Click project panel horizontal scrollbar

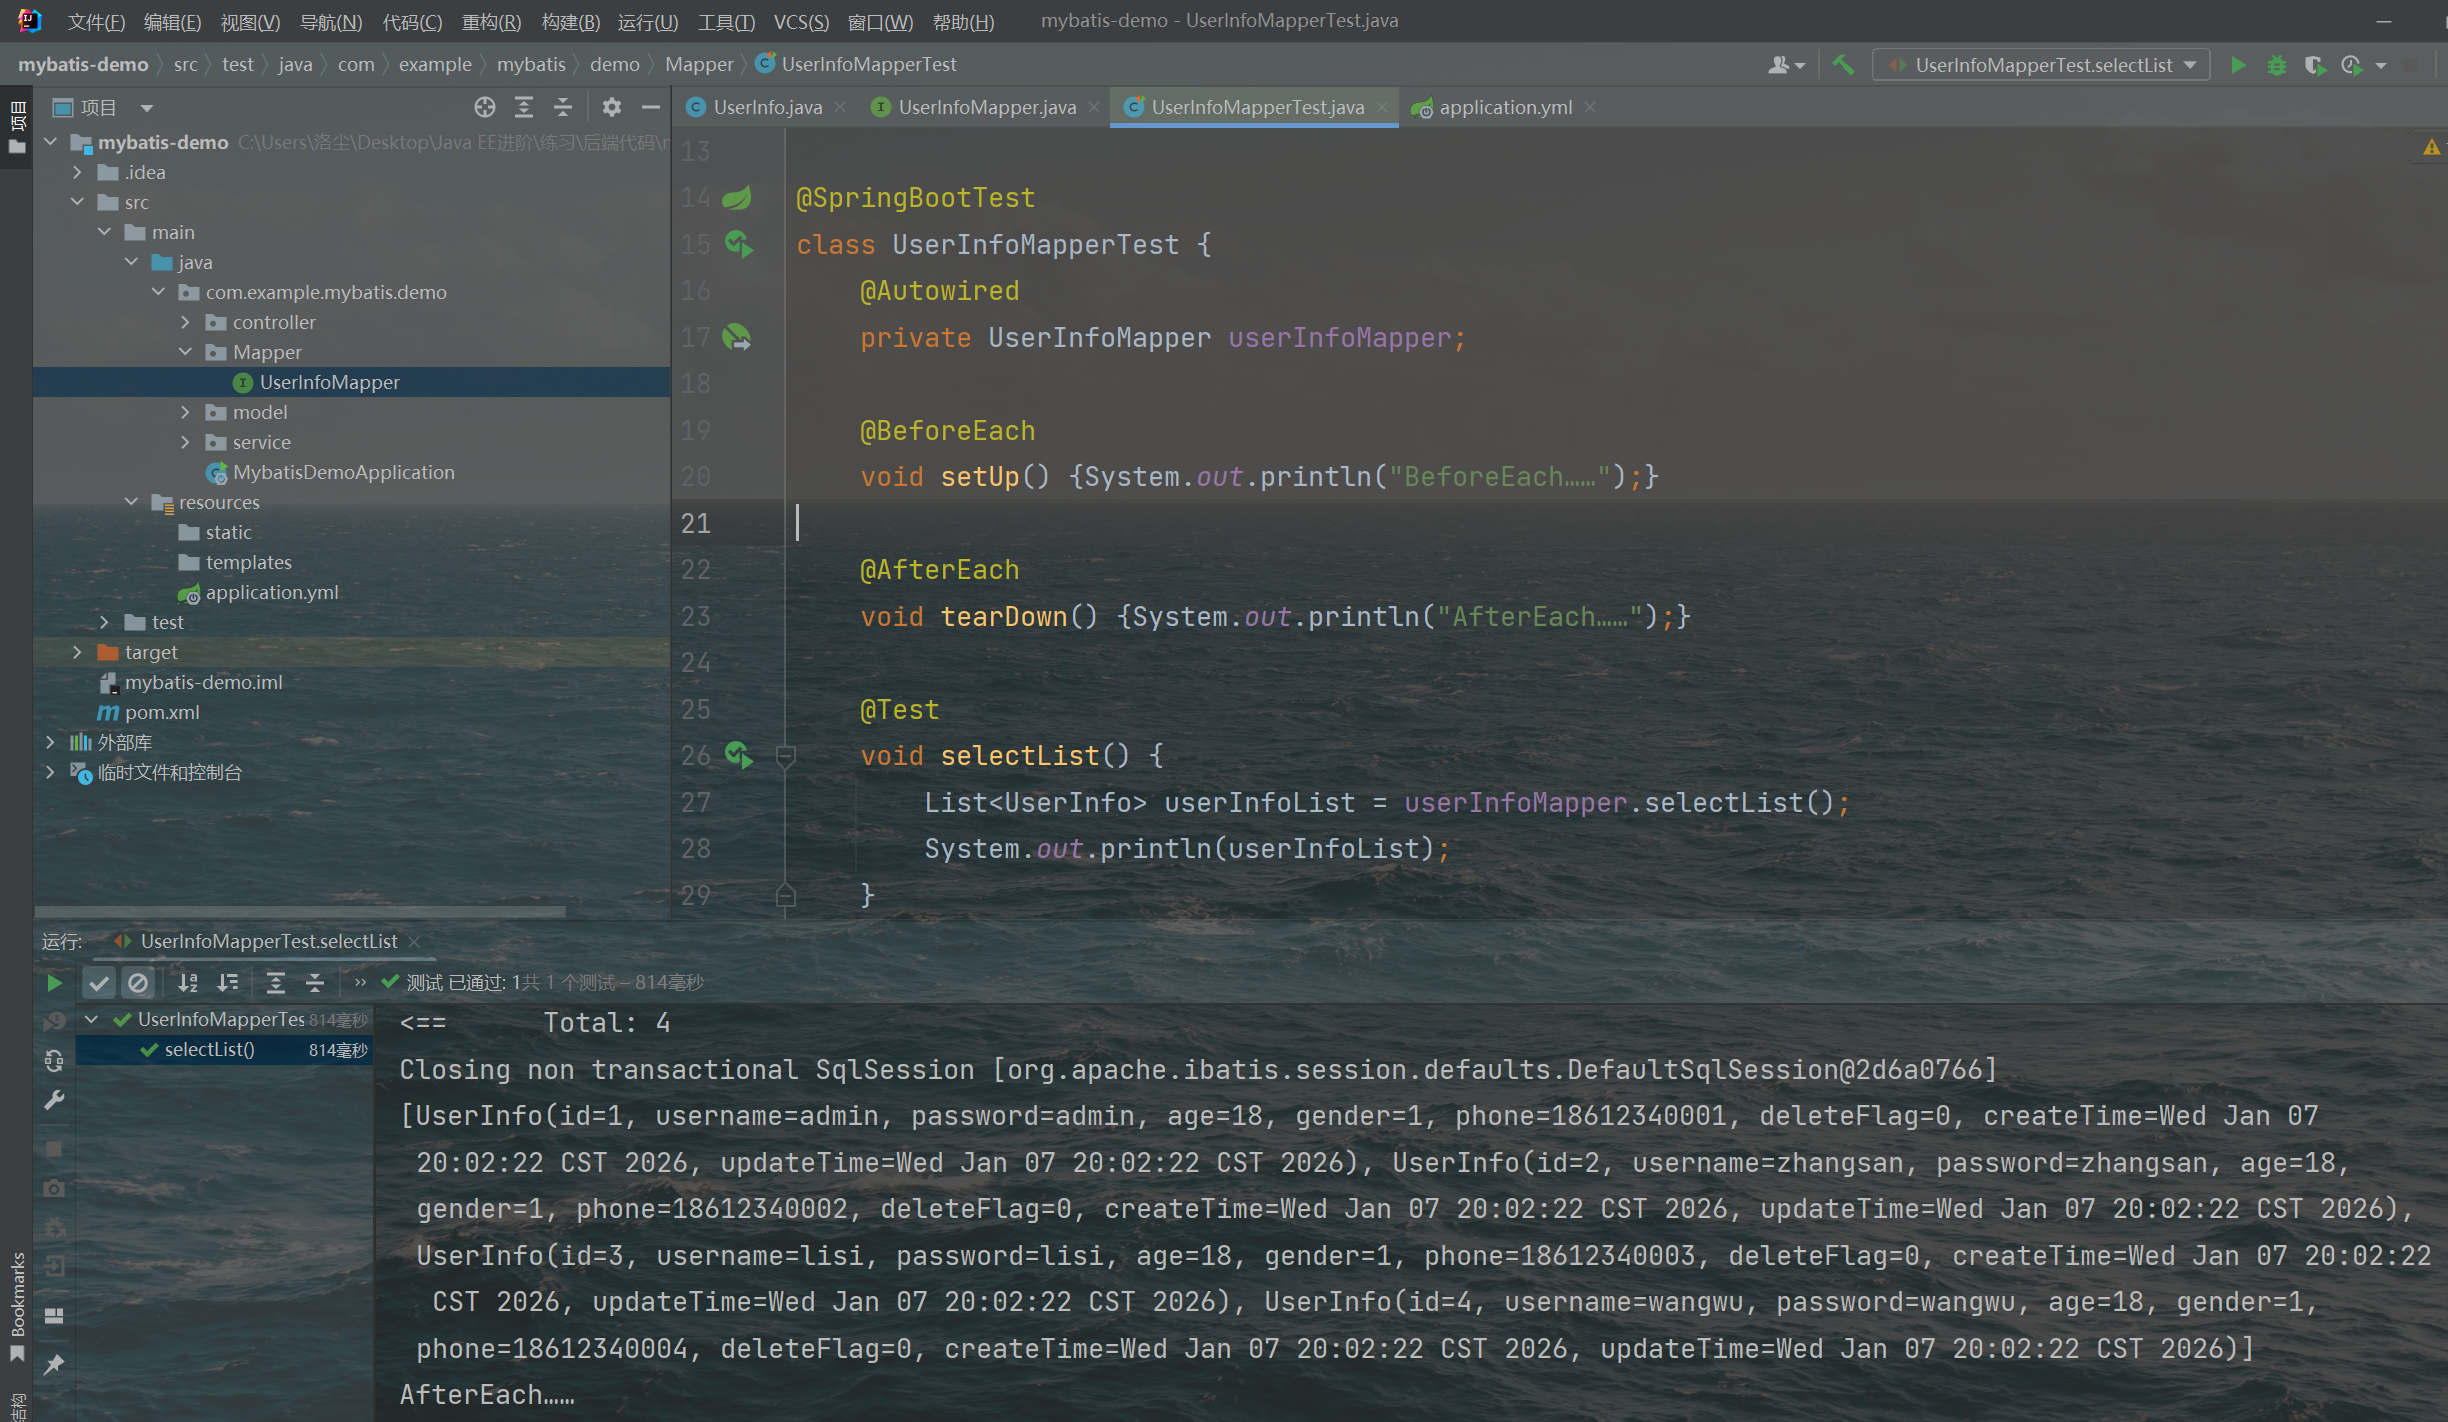point(300,911)
